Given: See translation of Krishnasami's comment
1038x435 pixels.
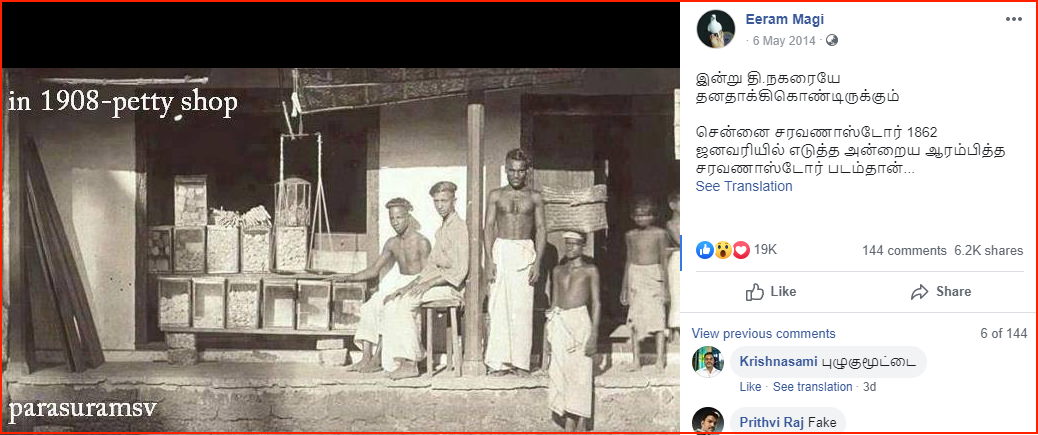Looking at the screenshot, I should pos(812,387).
